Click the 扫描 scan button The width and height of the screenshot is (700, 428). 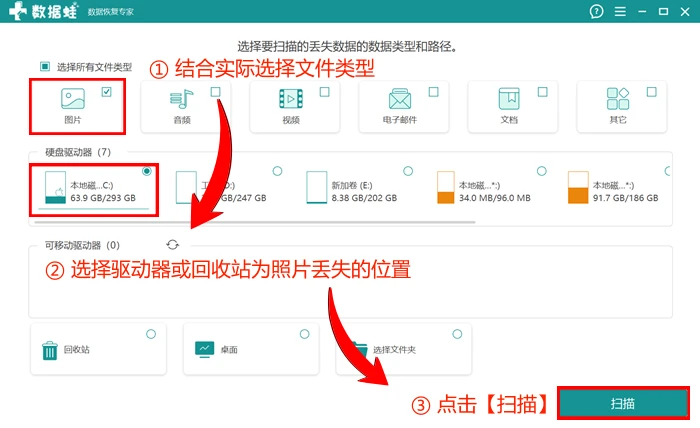click(623, 403)
